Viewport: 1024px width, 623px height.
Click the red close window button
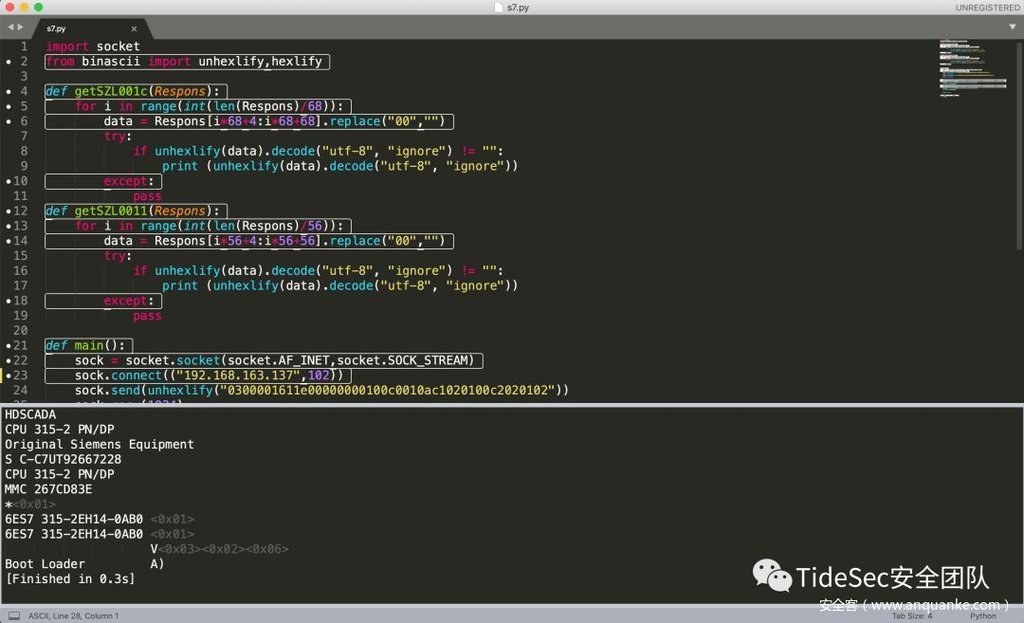[x=10, y=7]
